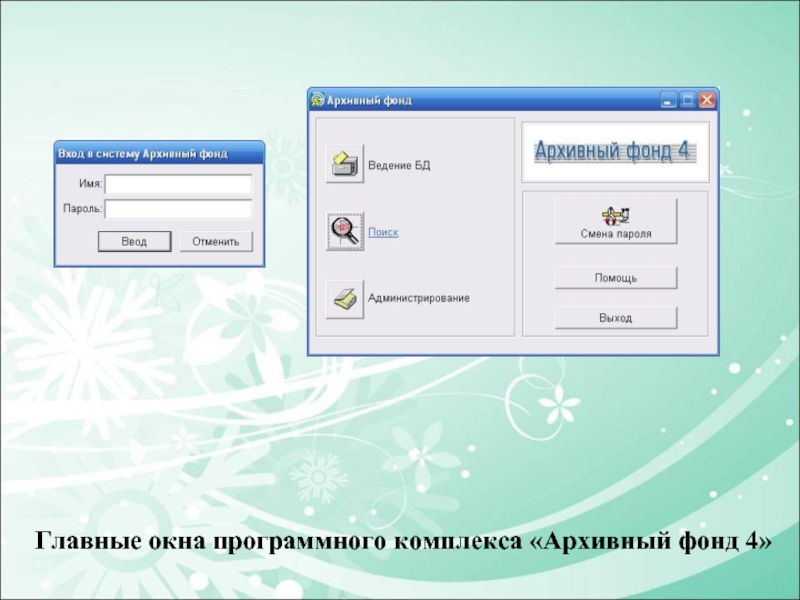
Task: Maximize the Архивный фонд window
Action: (x=687, y=100)
